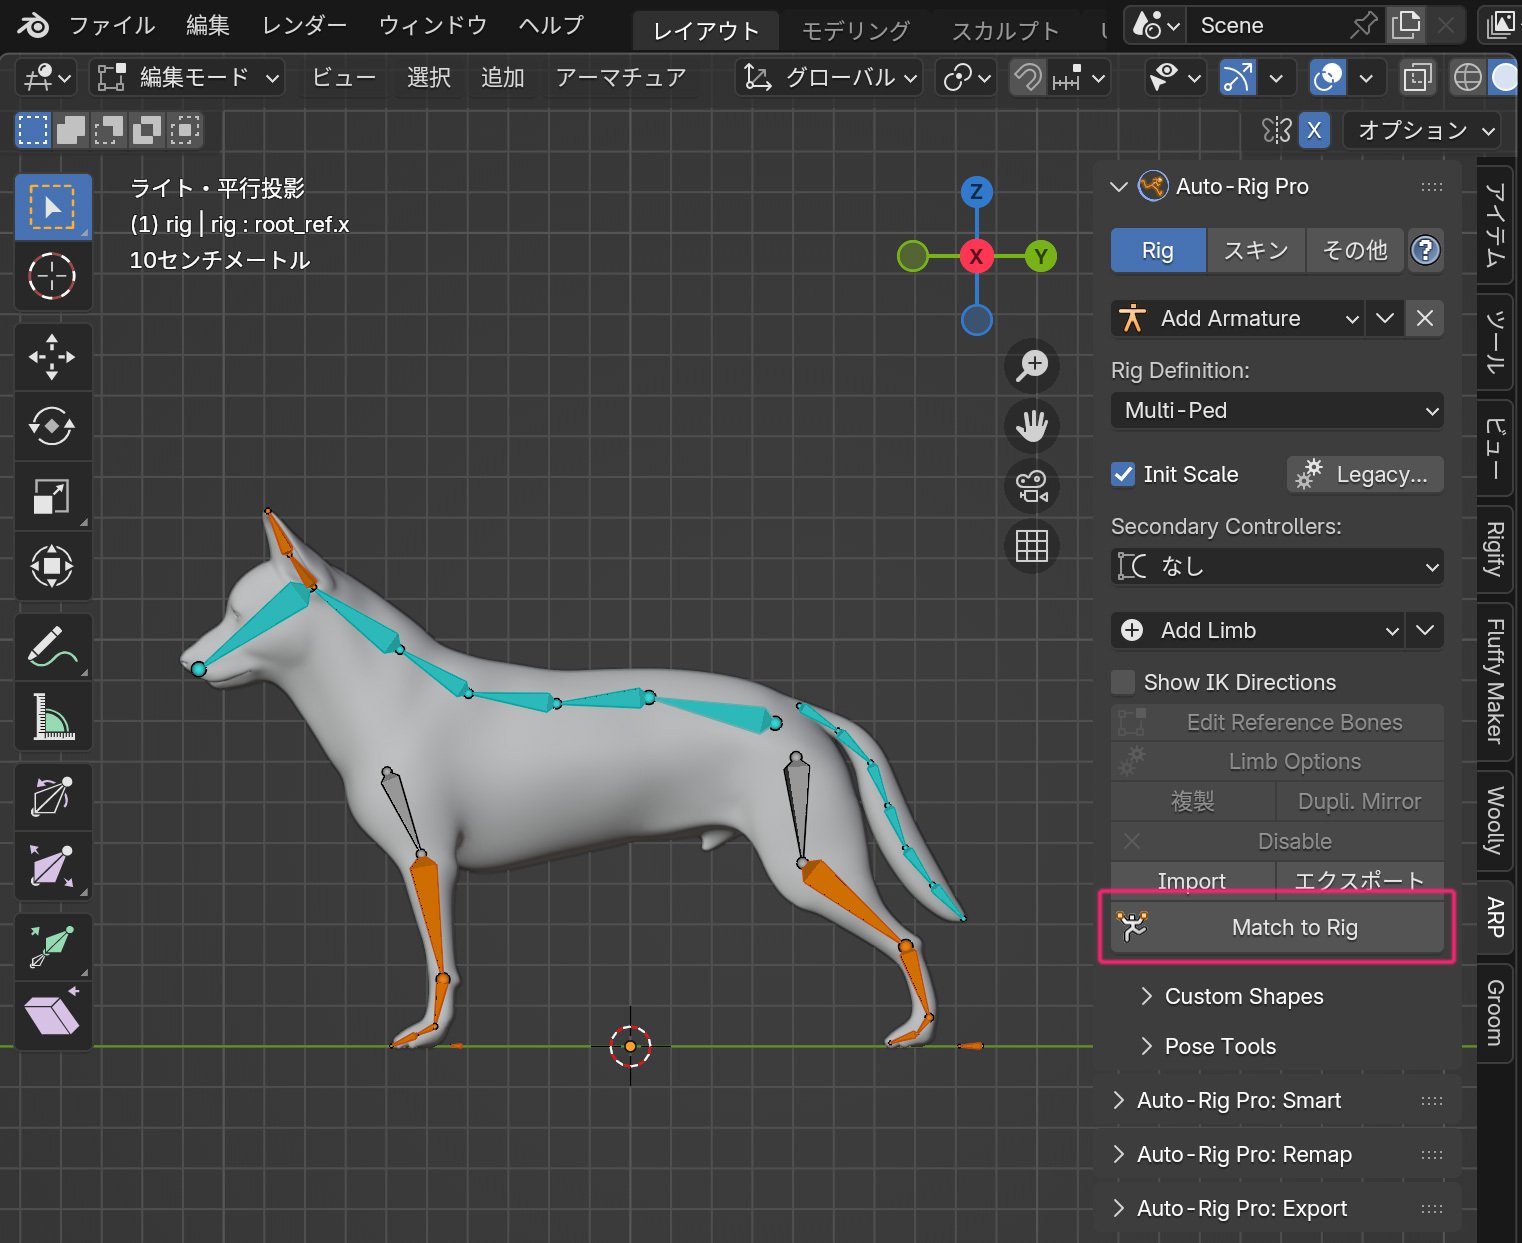This screenshot has height=1243, width=1522.
Task: Uncheck the Init Scale checkbox
Action: [1122, 474]
